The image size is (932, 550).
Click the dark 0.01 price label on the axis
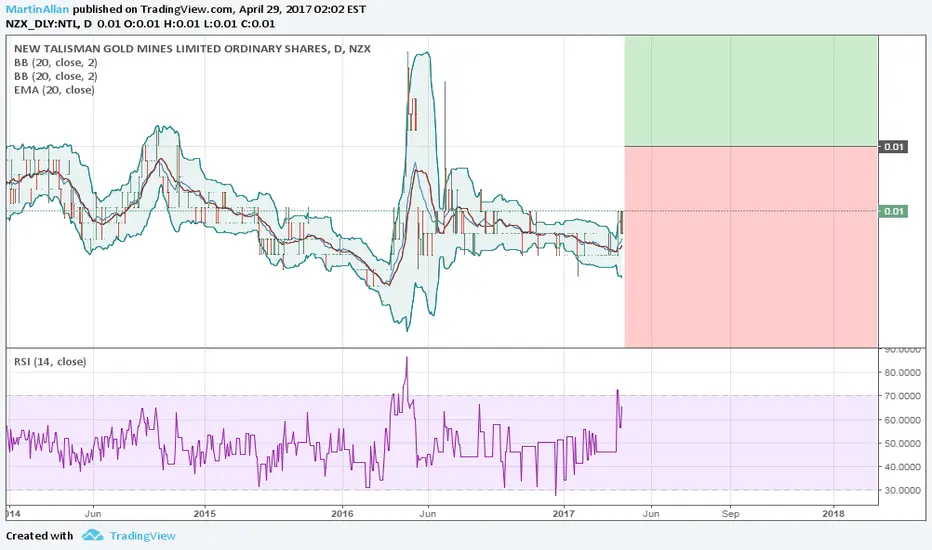coord(893,147)
